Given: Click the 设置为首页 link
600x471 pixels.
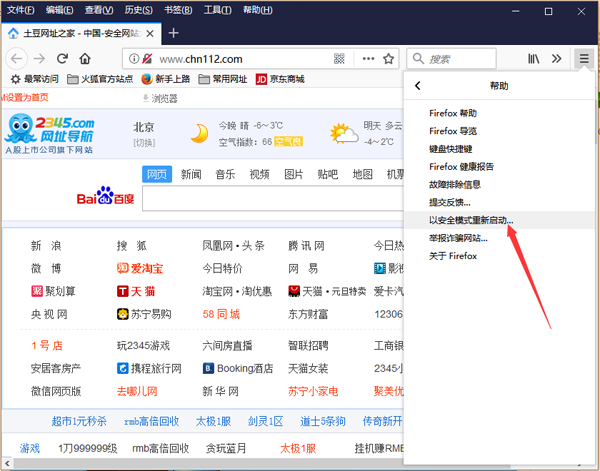Looking at the screenshot, I should [x=26, y=98].
